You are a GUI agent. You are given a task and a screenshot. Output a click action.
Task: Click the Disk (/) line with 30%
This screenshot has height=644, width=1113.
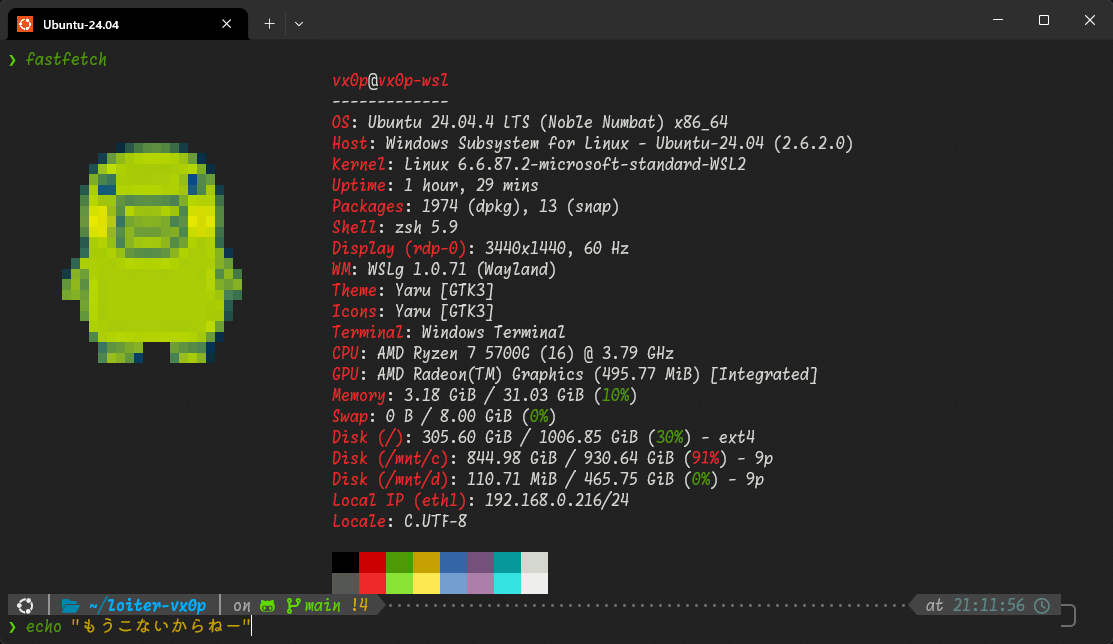pos(544,437)
